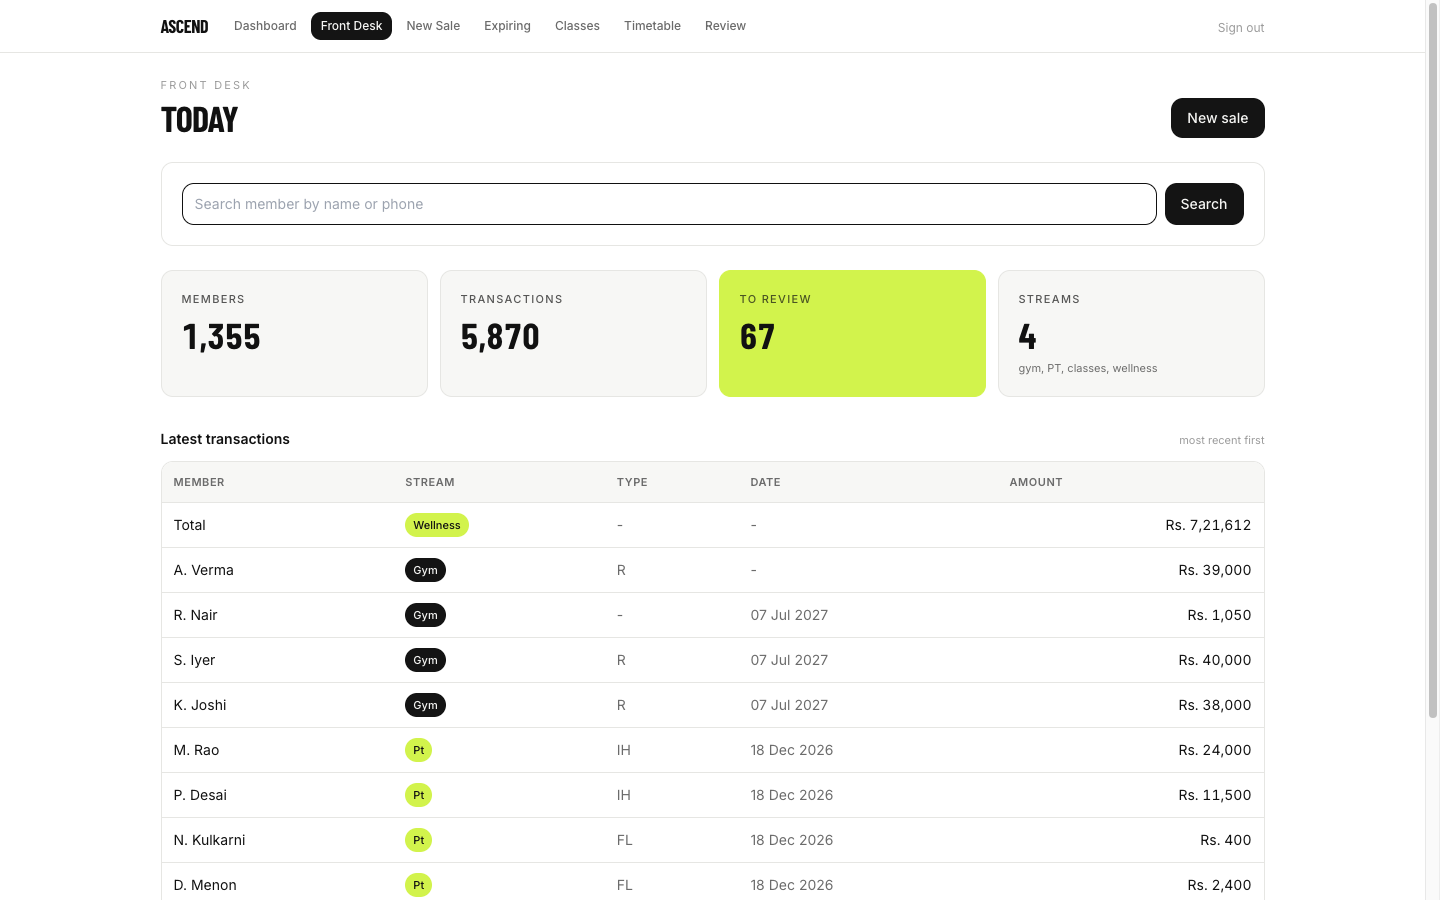Go to the Review page
The height and width of the screenshot is (900, 1440).
pyautogui.click(x=725, y=26)
